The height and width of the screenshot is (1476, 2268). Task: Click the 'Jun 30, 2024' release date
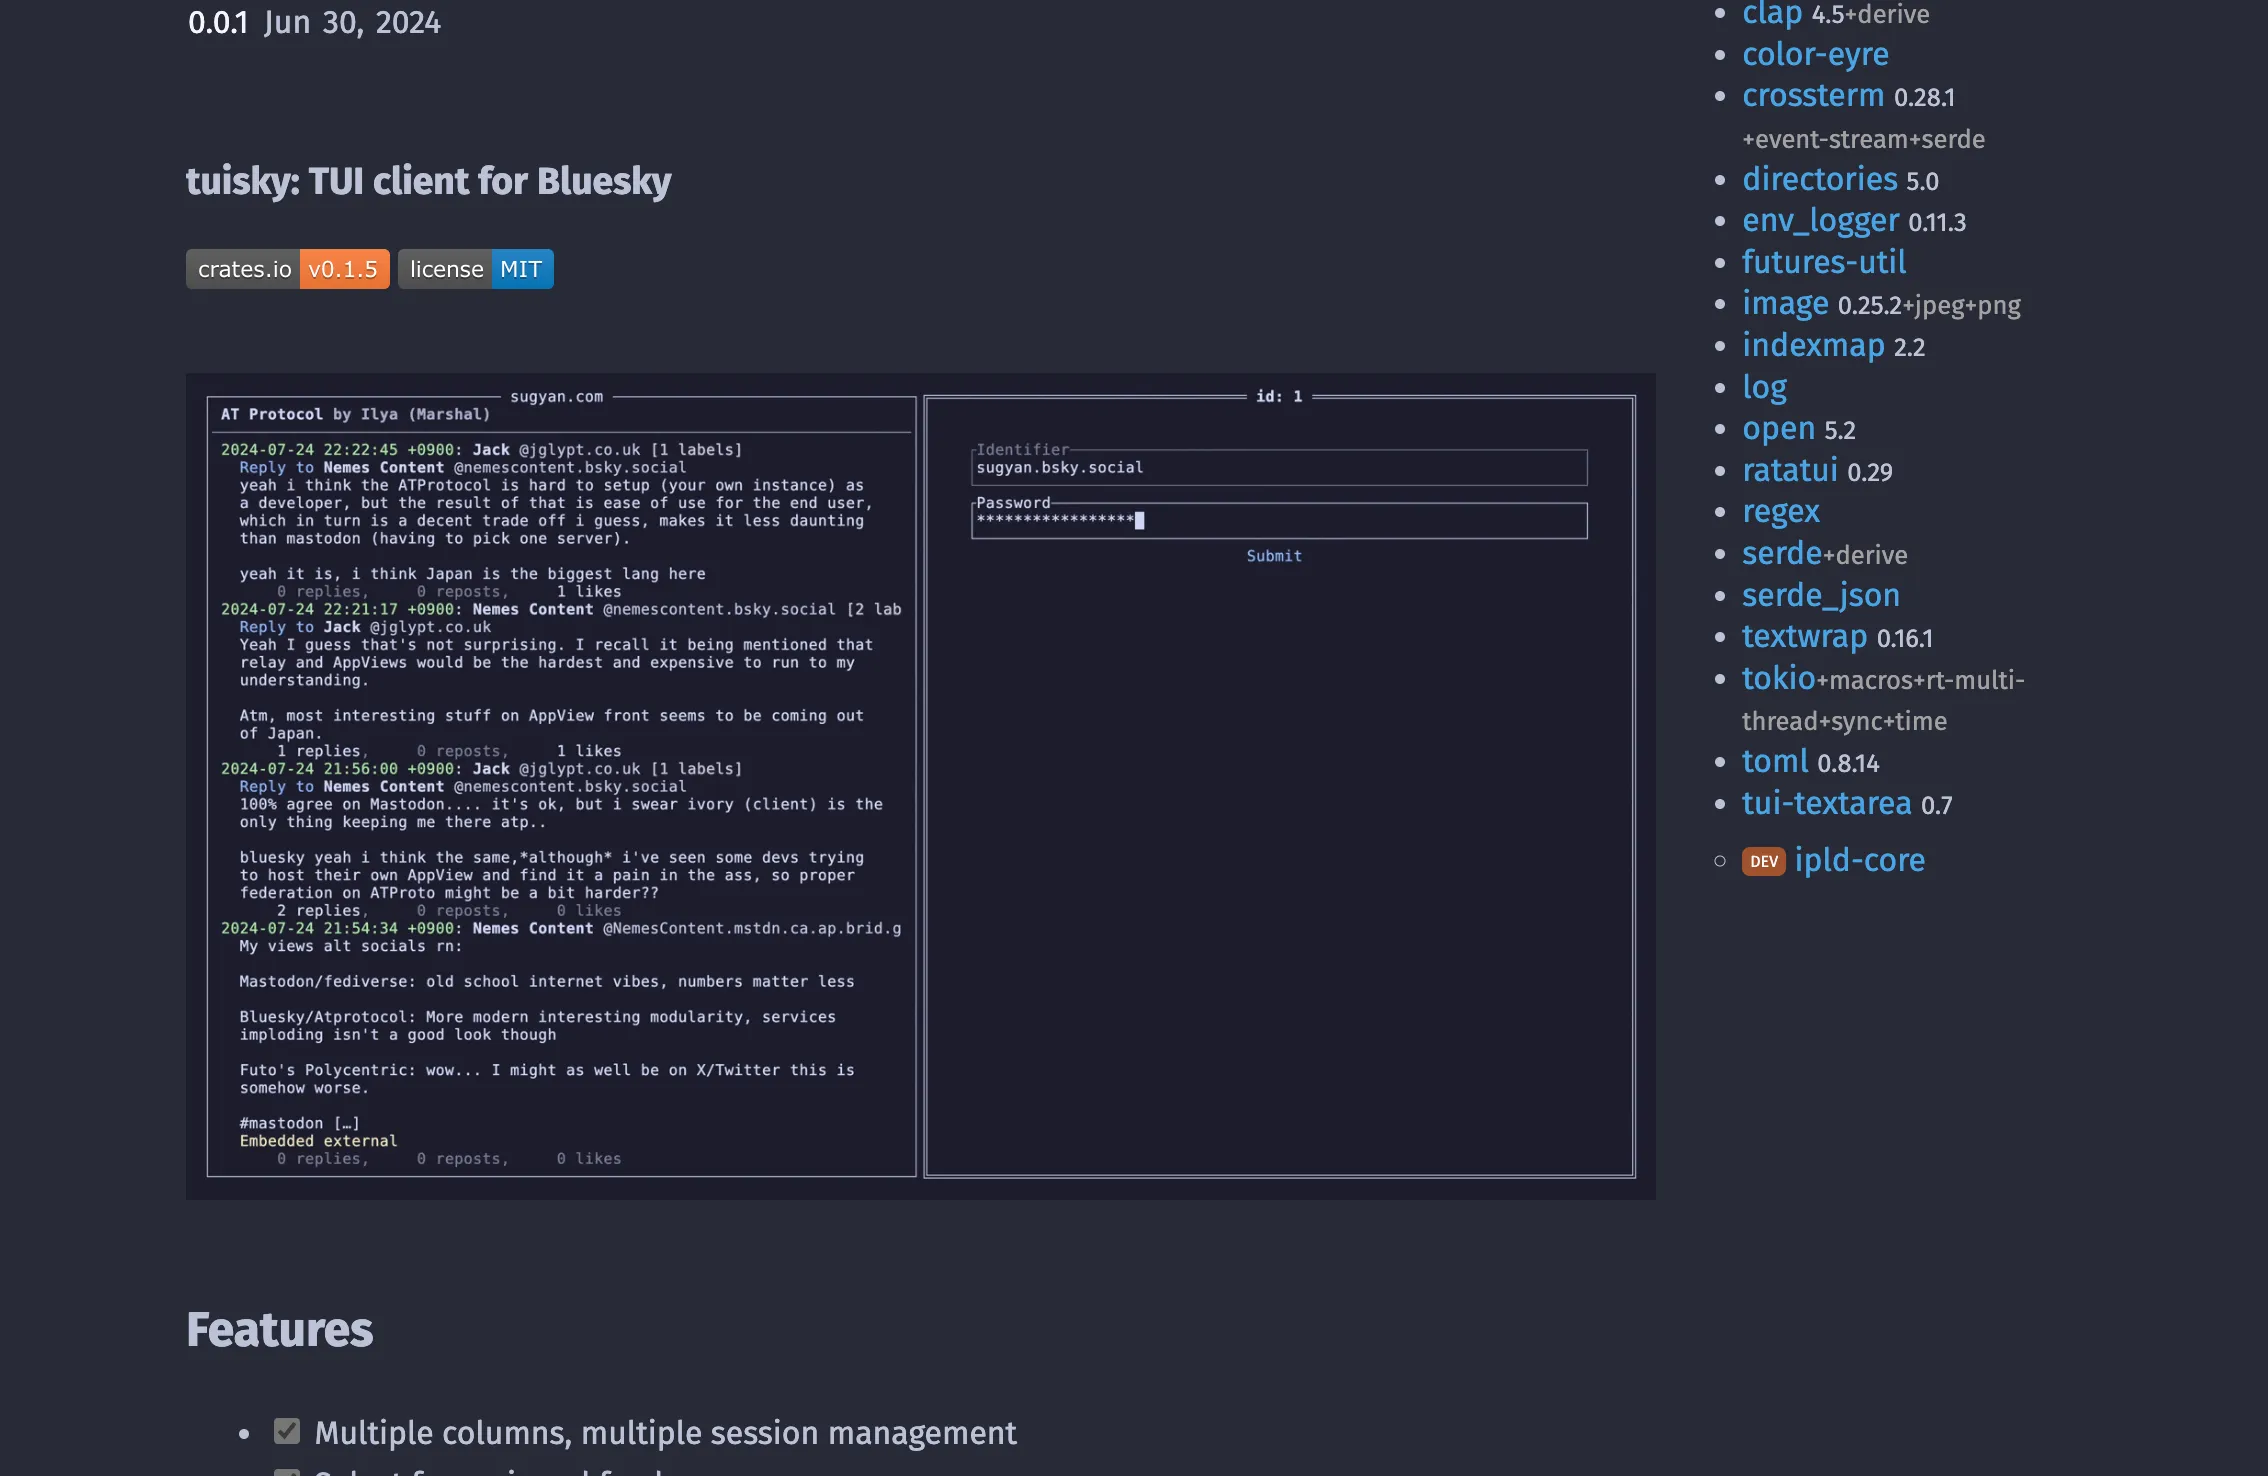click(352, 22)
